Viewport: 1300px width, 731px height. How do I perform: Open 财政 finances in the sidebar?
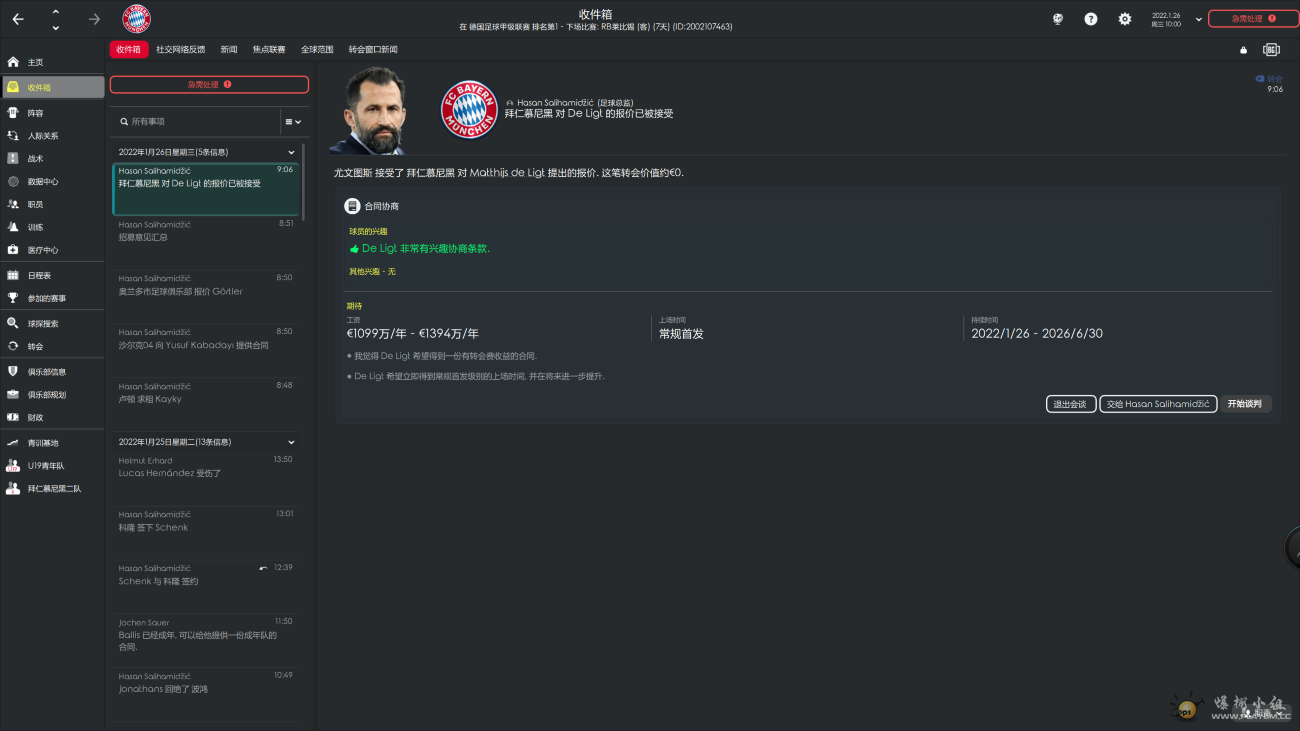pyautogui.click(x=52, y=417)
